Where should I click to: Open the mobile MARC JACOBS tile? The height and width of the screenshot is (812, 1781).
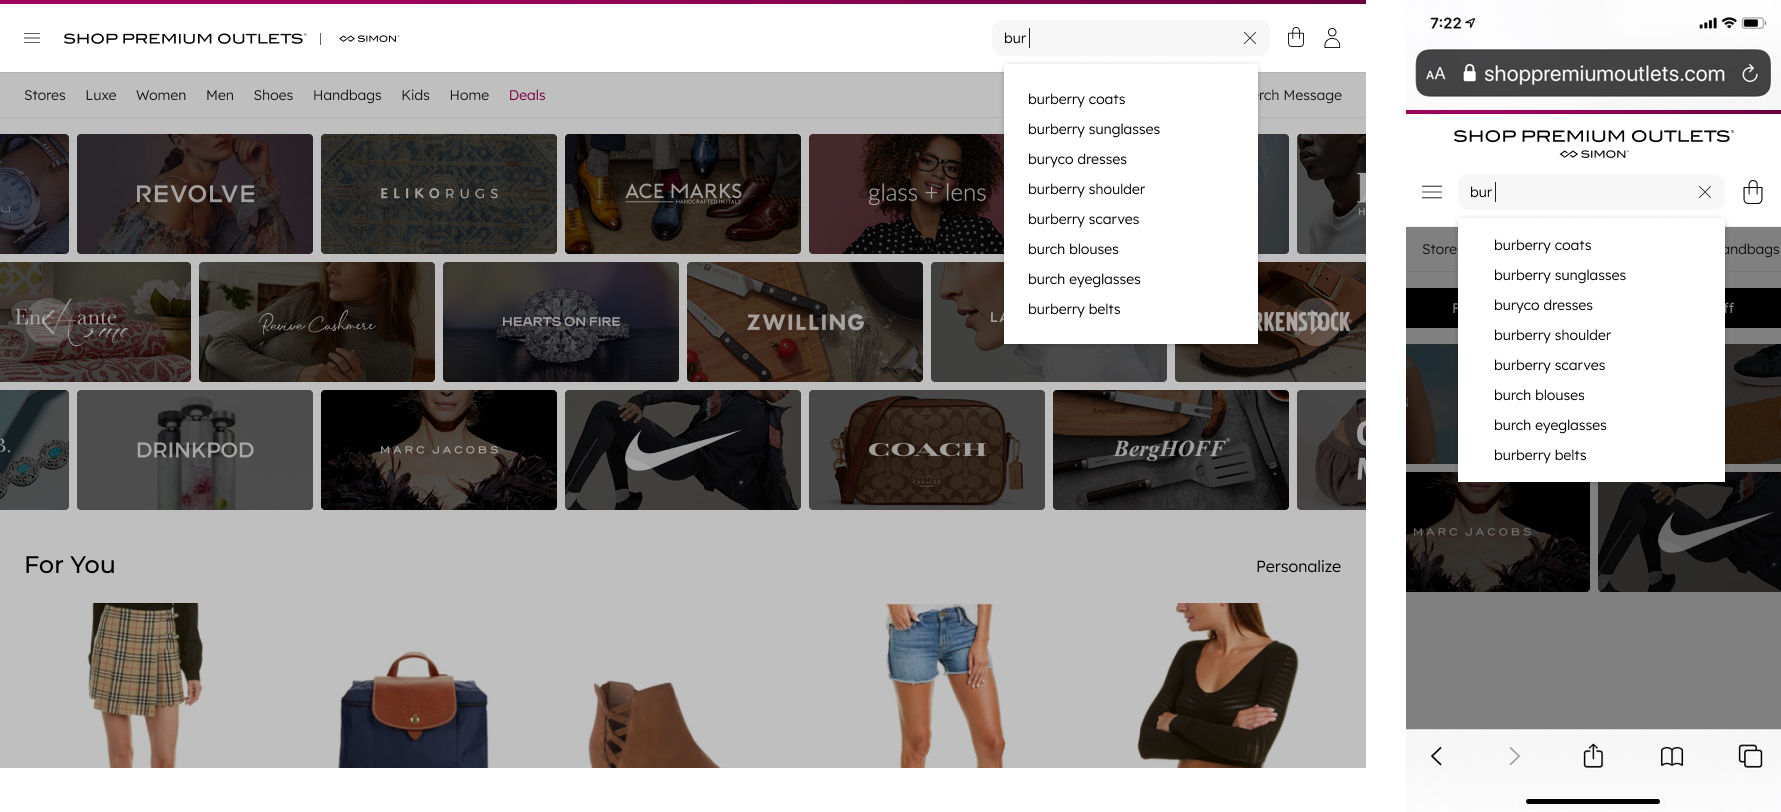pos(1498,532)
